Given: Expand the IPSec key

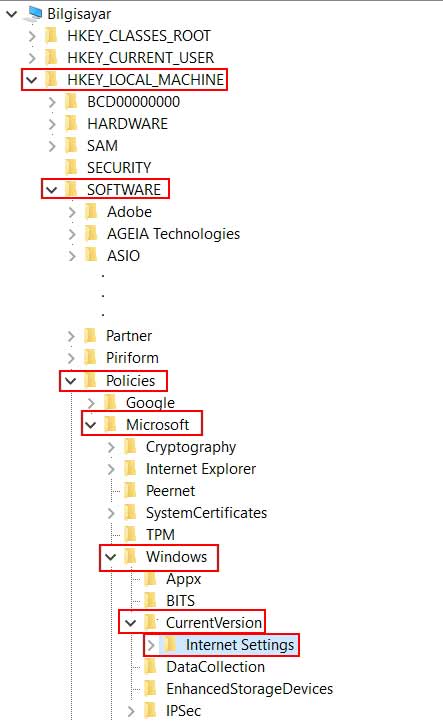Looking at the screenshot, I should [131, 711].
